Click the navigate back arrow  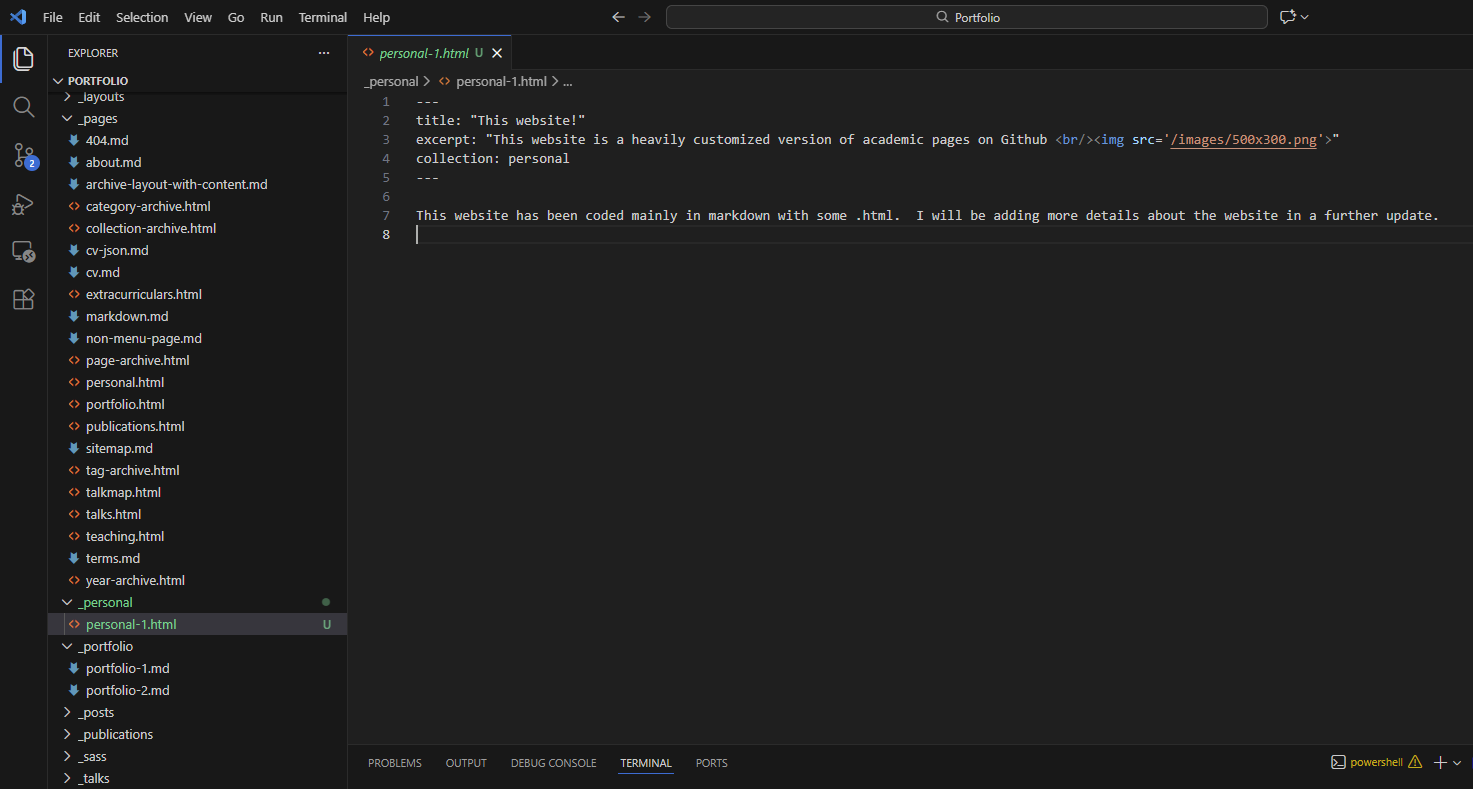(618, 17)
